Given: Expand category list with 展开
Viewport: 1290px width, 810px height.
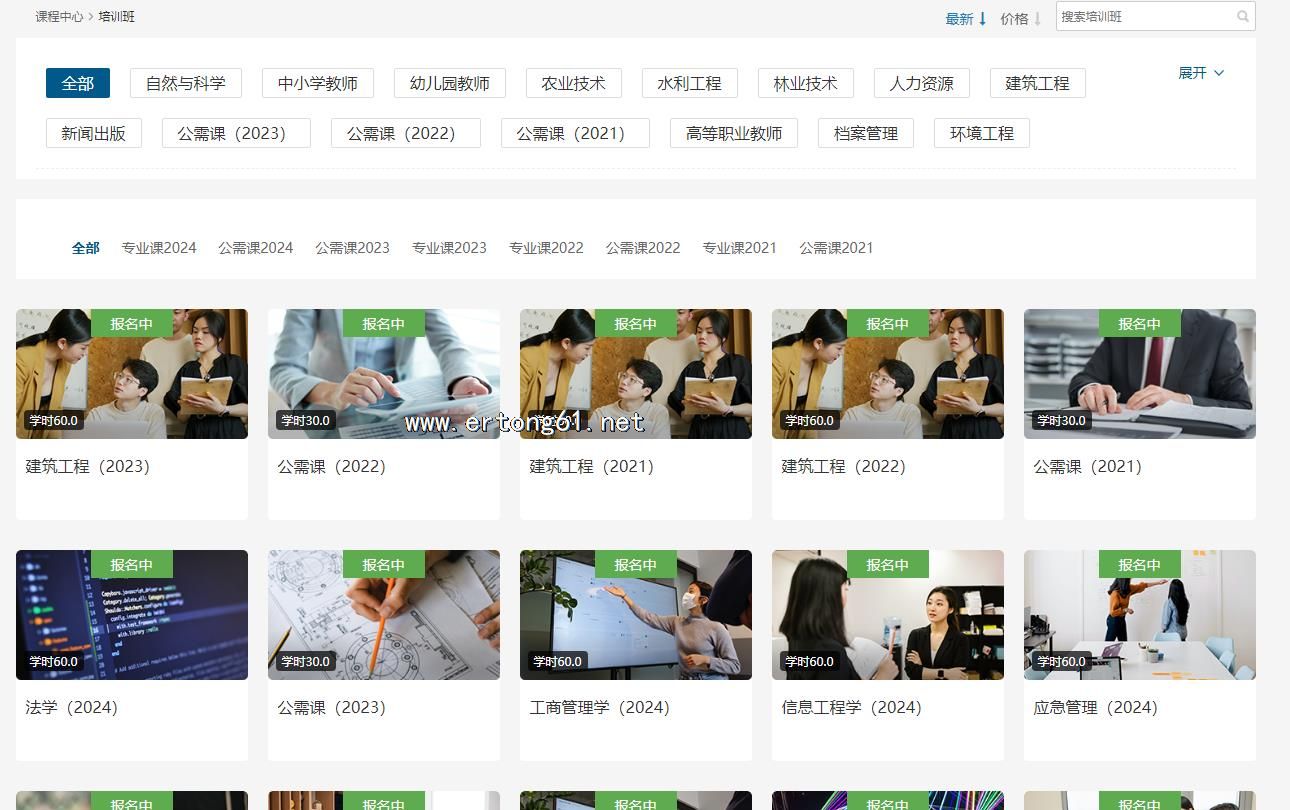Looking at the screenshot, I should (x=1200, y=73).
